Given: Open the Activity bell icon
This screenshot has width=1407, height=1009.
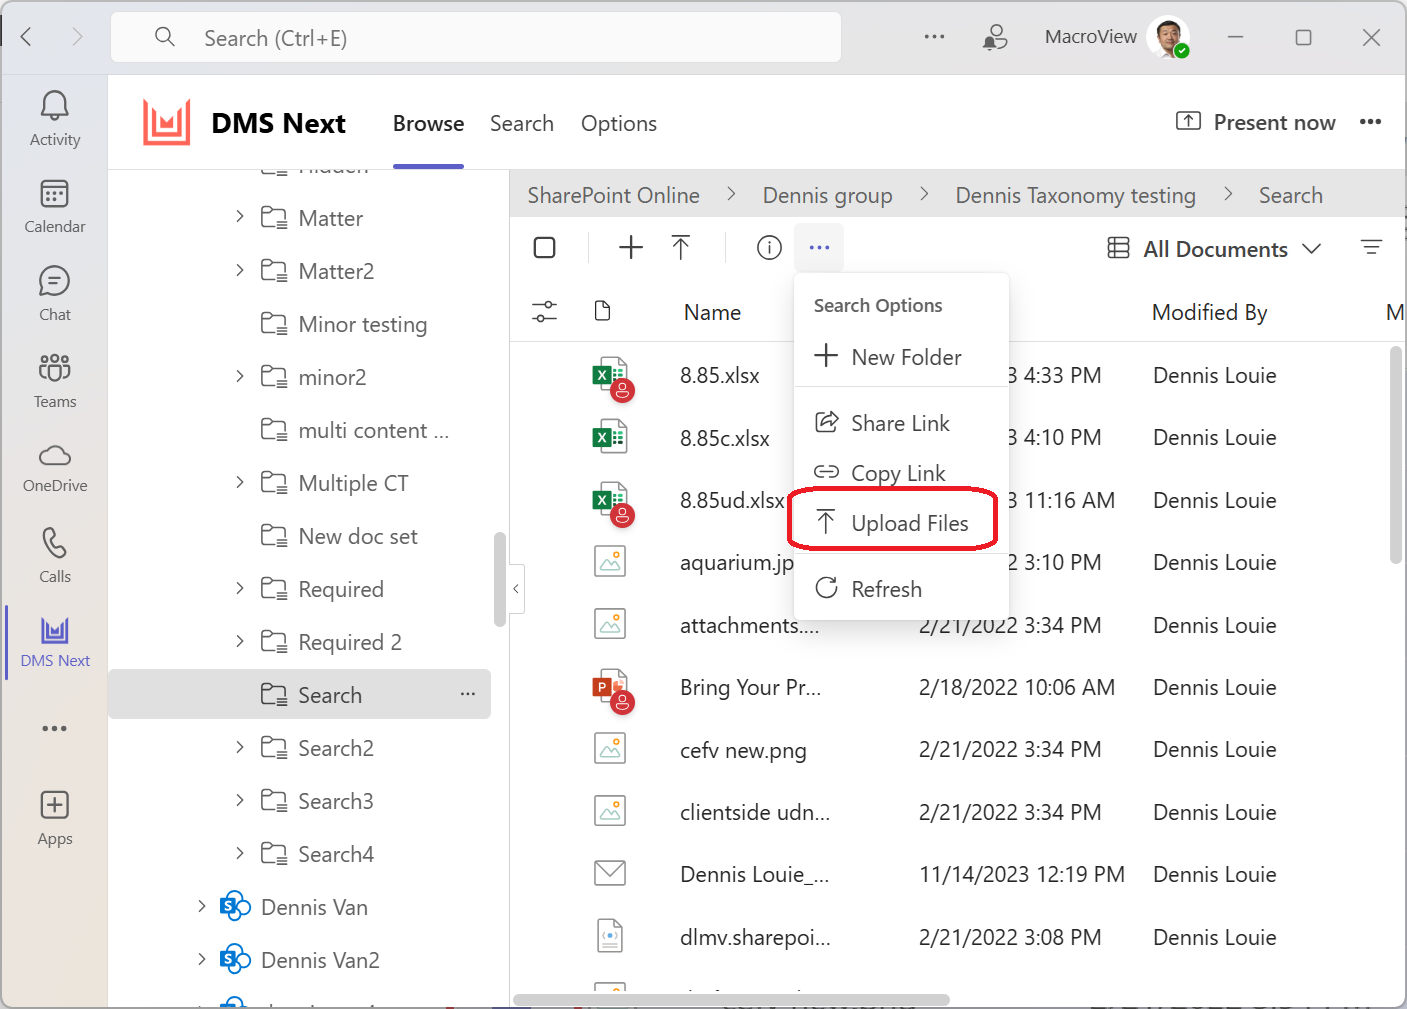Looking at the screenshot, I should (x=55, y=106).
